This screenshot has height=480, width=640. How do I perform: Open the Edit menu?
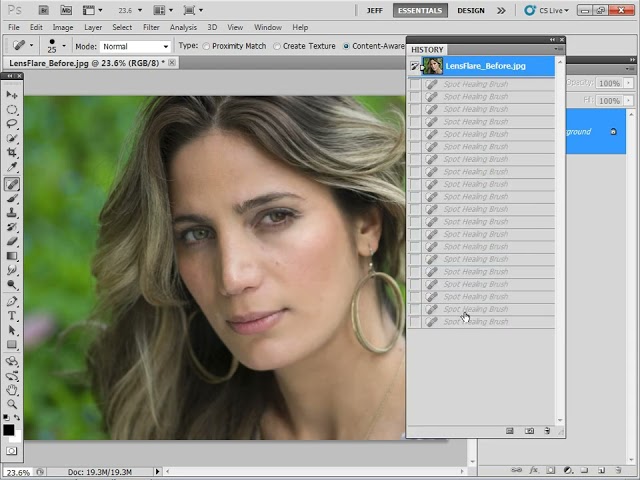36,27
